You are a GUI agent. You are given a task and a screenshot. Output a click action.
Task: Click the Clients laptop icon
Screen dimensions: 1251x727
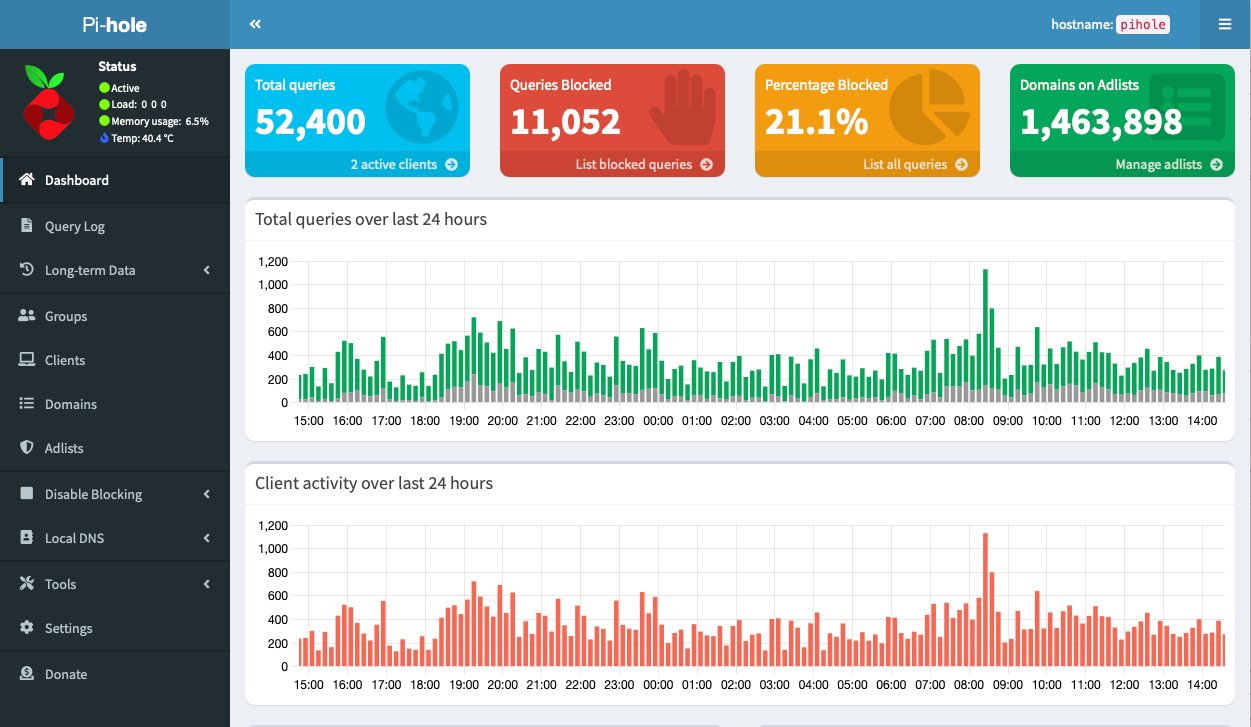27,360
